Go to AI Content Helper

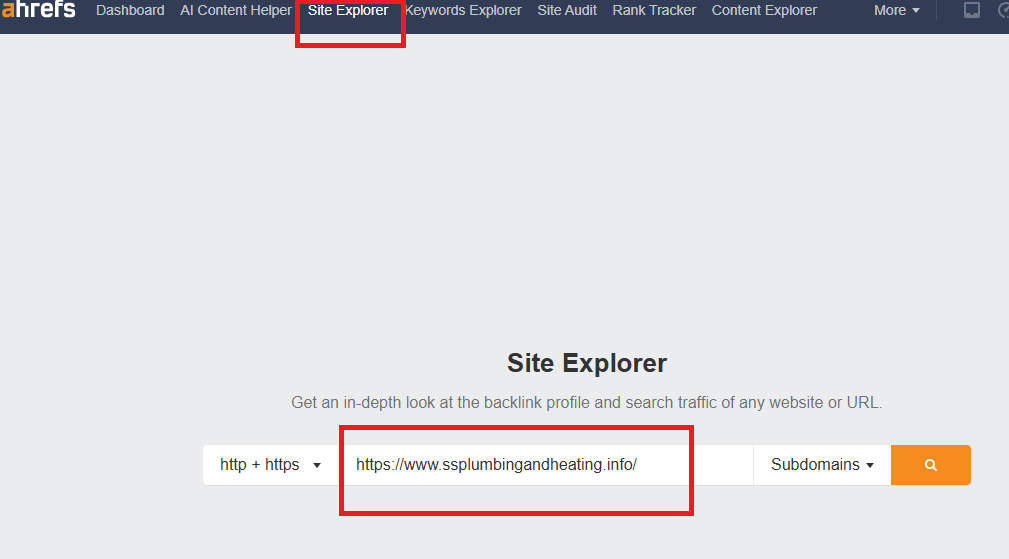(236, 11)
